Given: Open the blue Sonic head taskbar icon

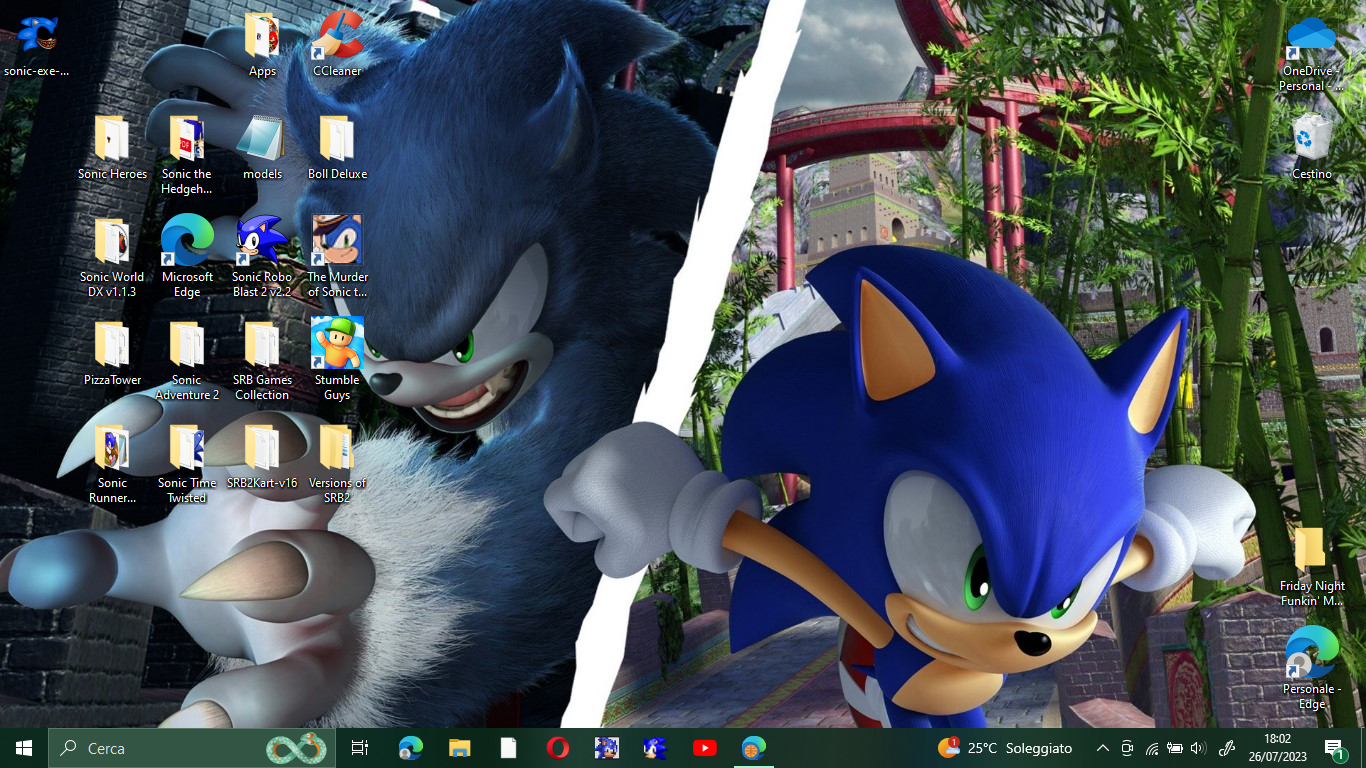Looking at the screenshot, I should [x=655, y=748].
